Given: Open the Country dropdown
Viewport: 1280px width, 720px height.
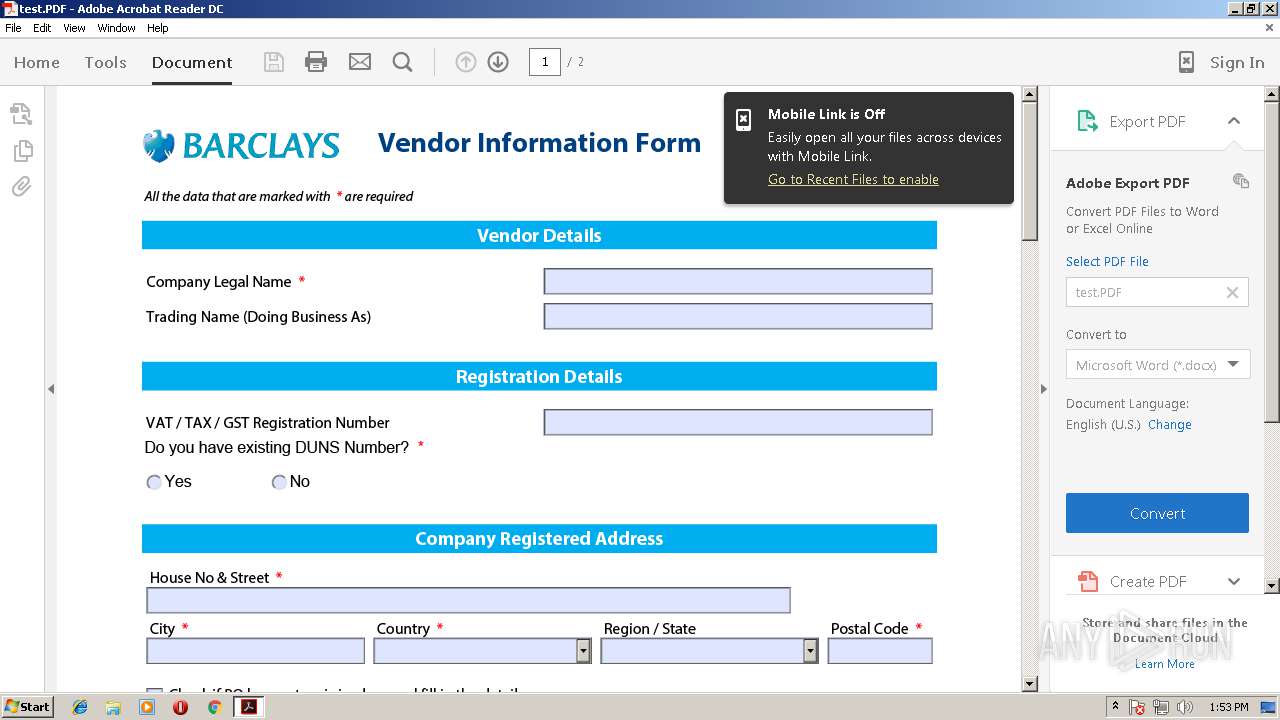Looking at the screenshot, I should tap(584, 651).
